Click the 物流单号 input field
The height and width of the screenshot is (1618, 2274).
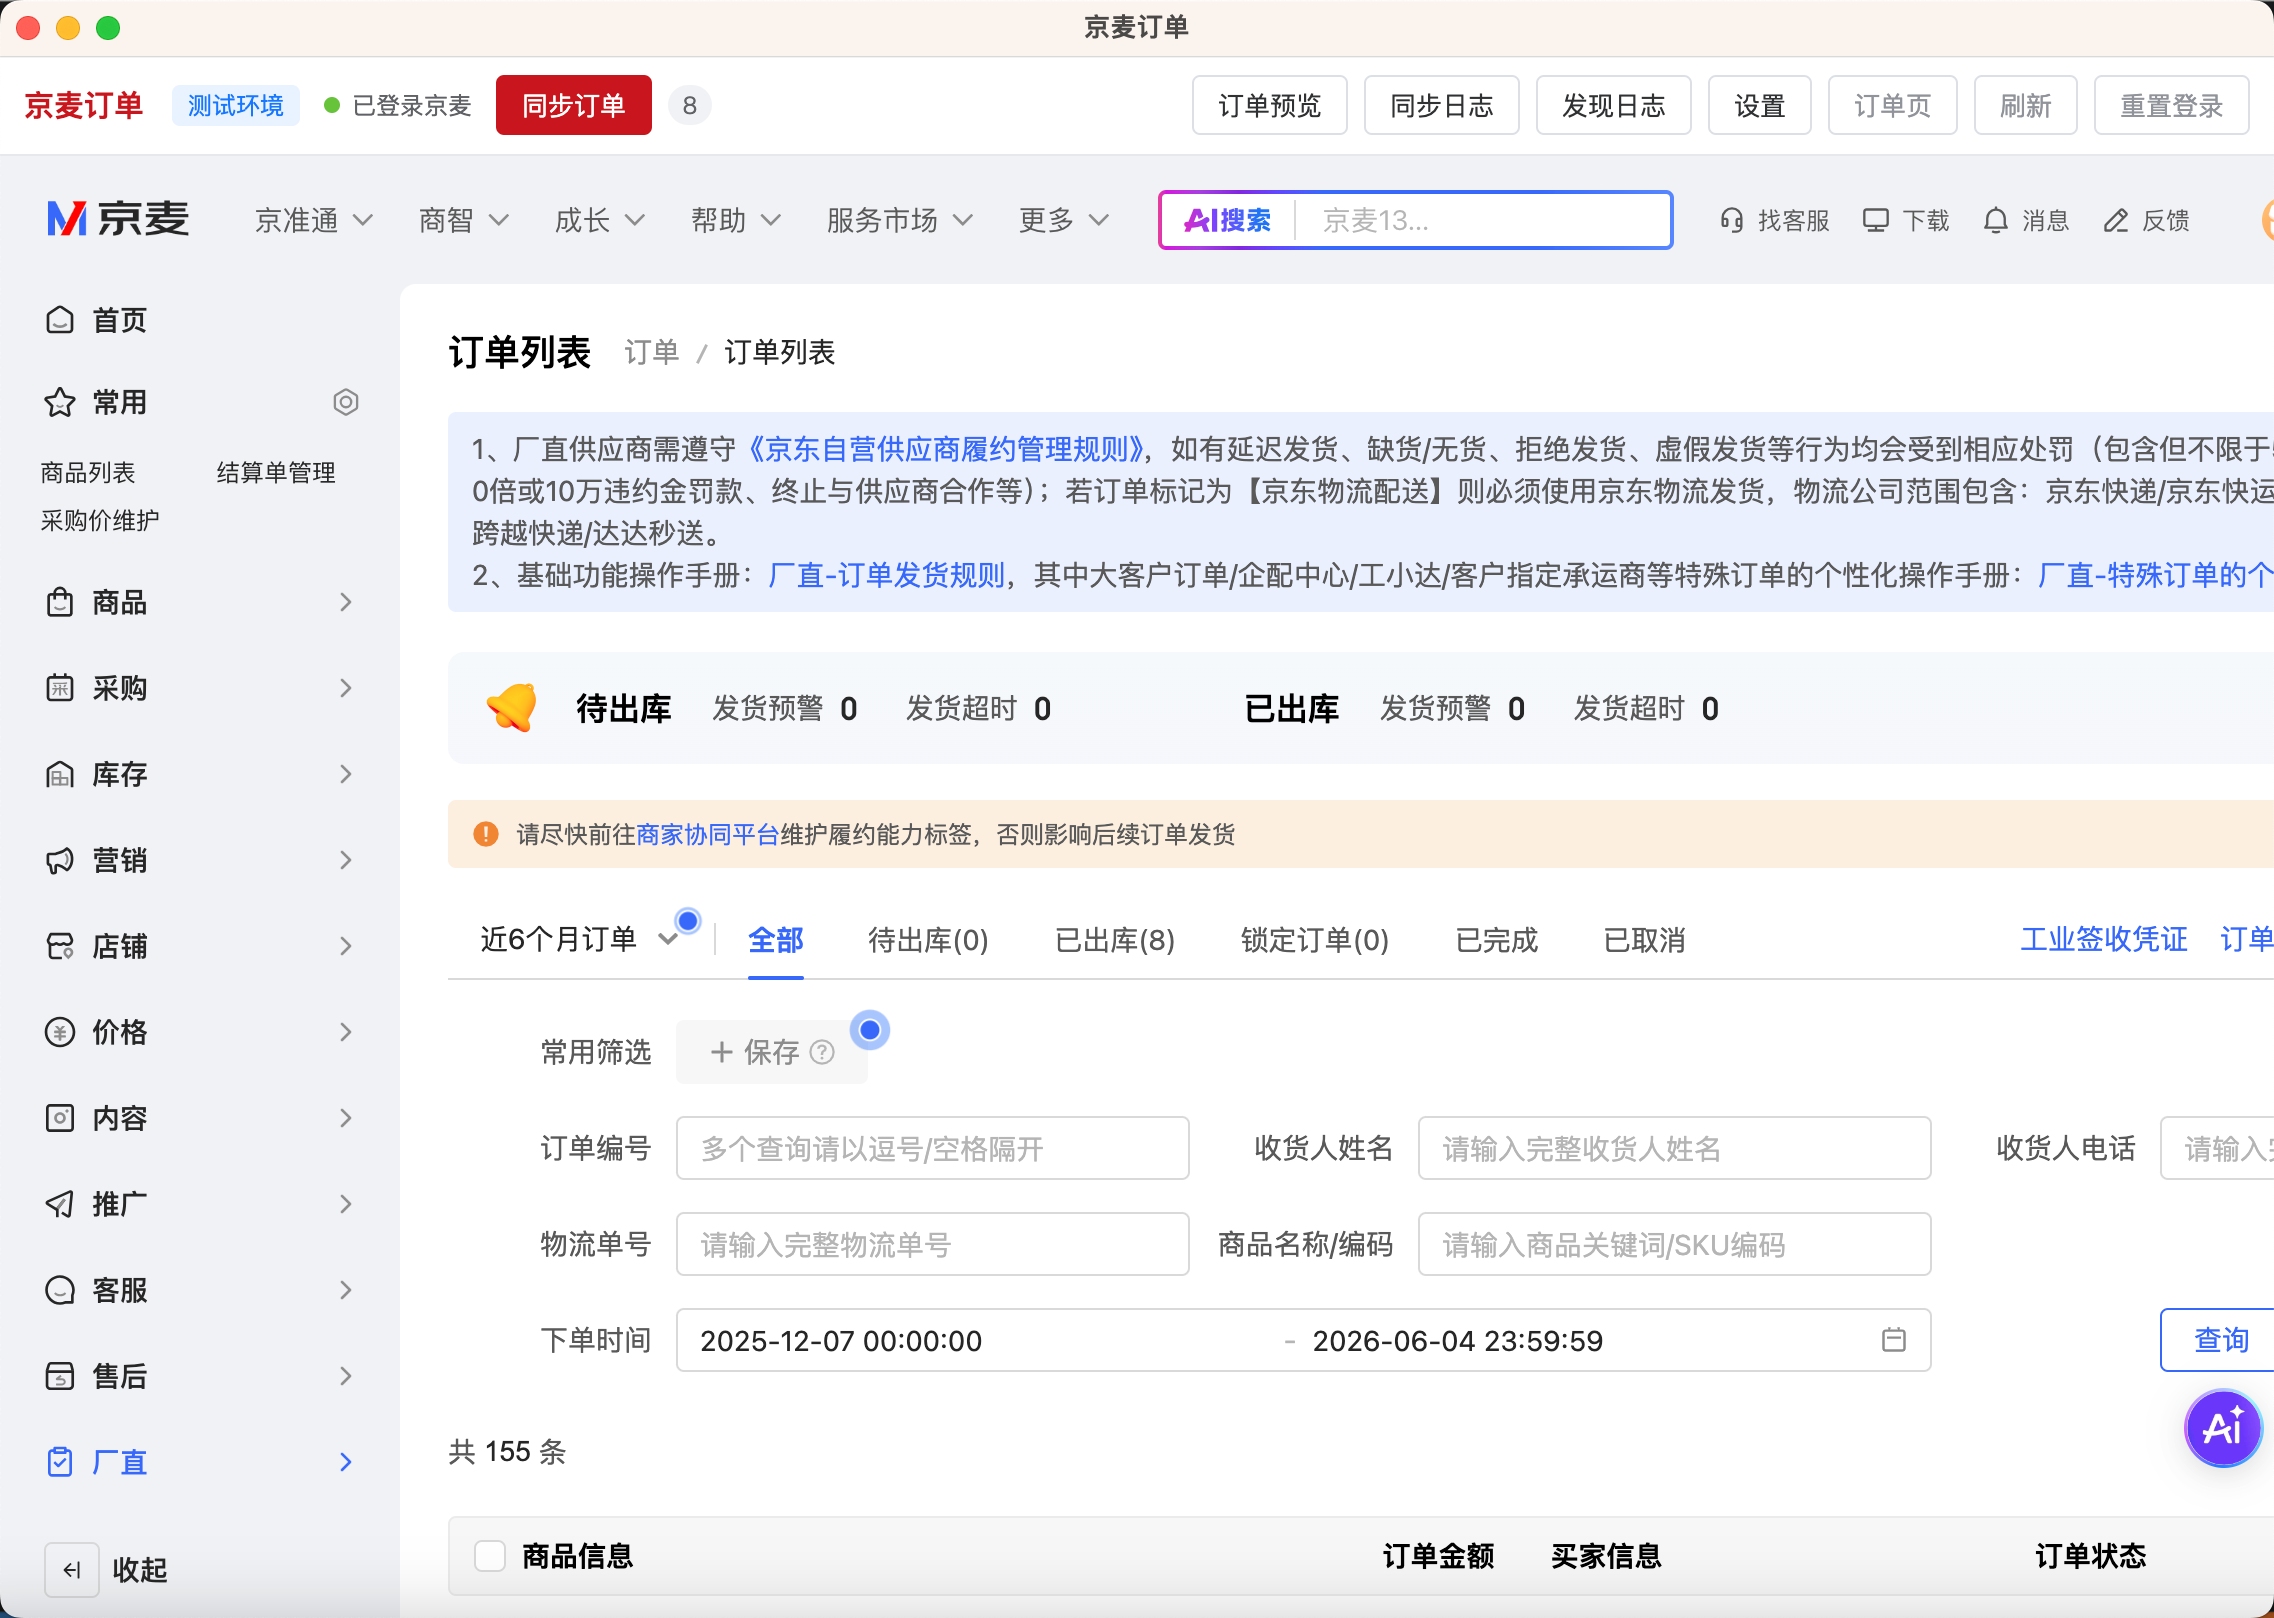click(933, 1244)
